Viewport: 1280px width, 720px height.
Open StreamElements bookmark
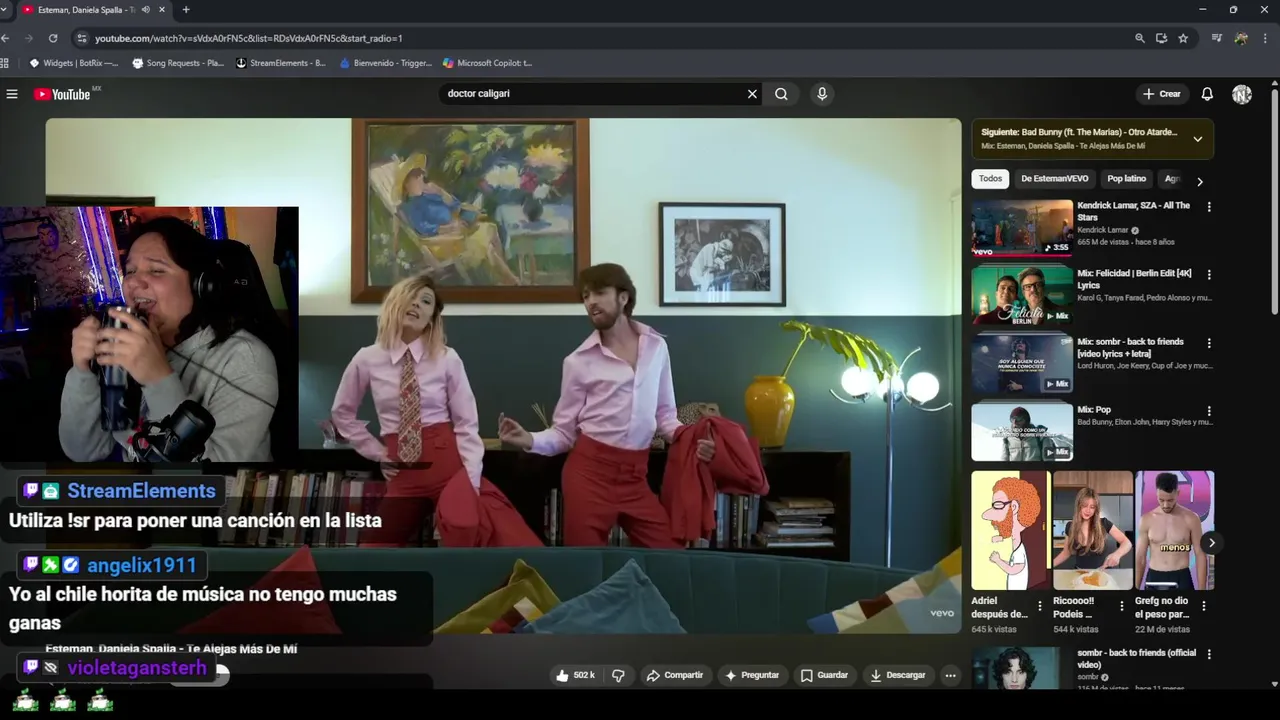[x=281, y=63]
